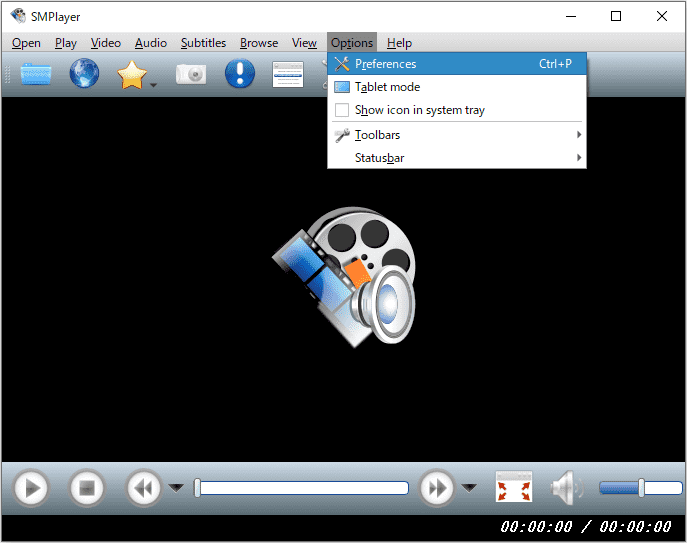Toggle fullscreen with the red arrows icon
Viewport: 687px width, 543px height.
[514, 488]
